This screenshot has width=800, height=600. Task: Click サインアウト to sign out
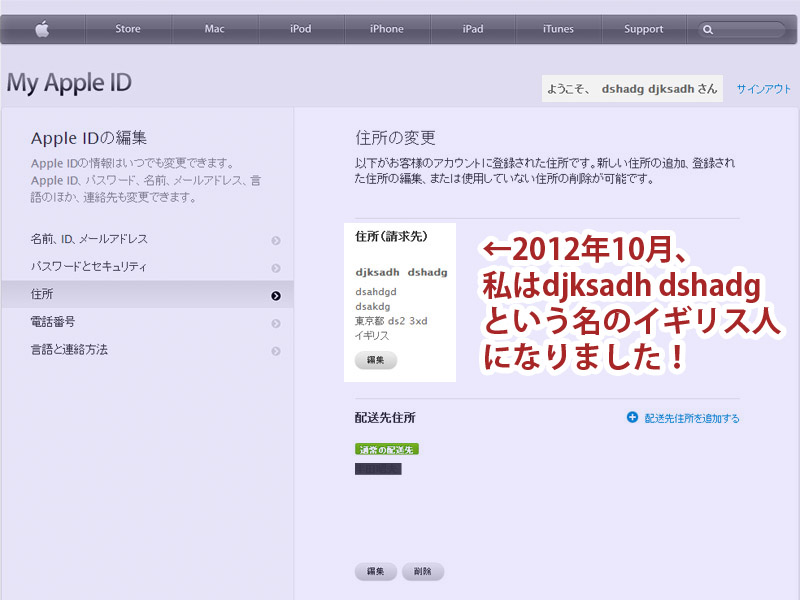763,88
